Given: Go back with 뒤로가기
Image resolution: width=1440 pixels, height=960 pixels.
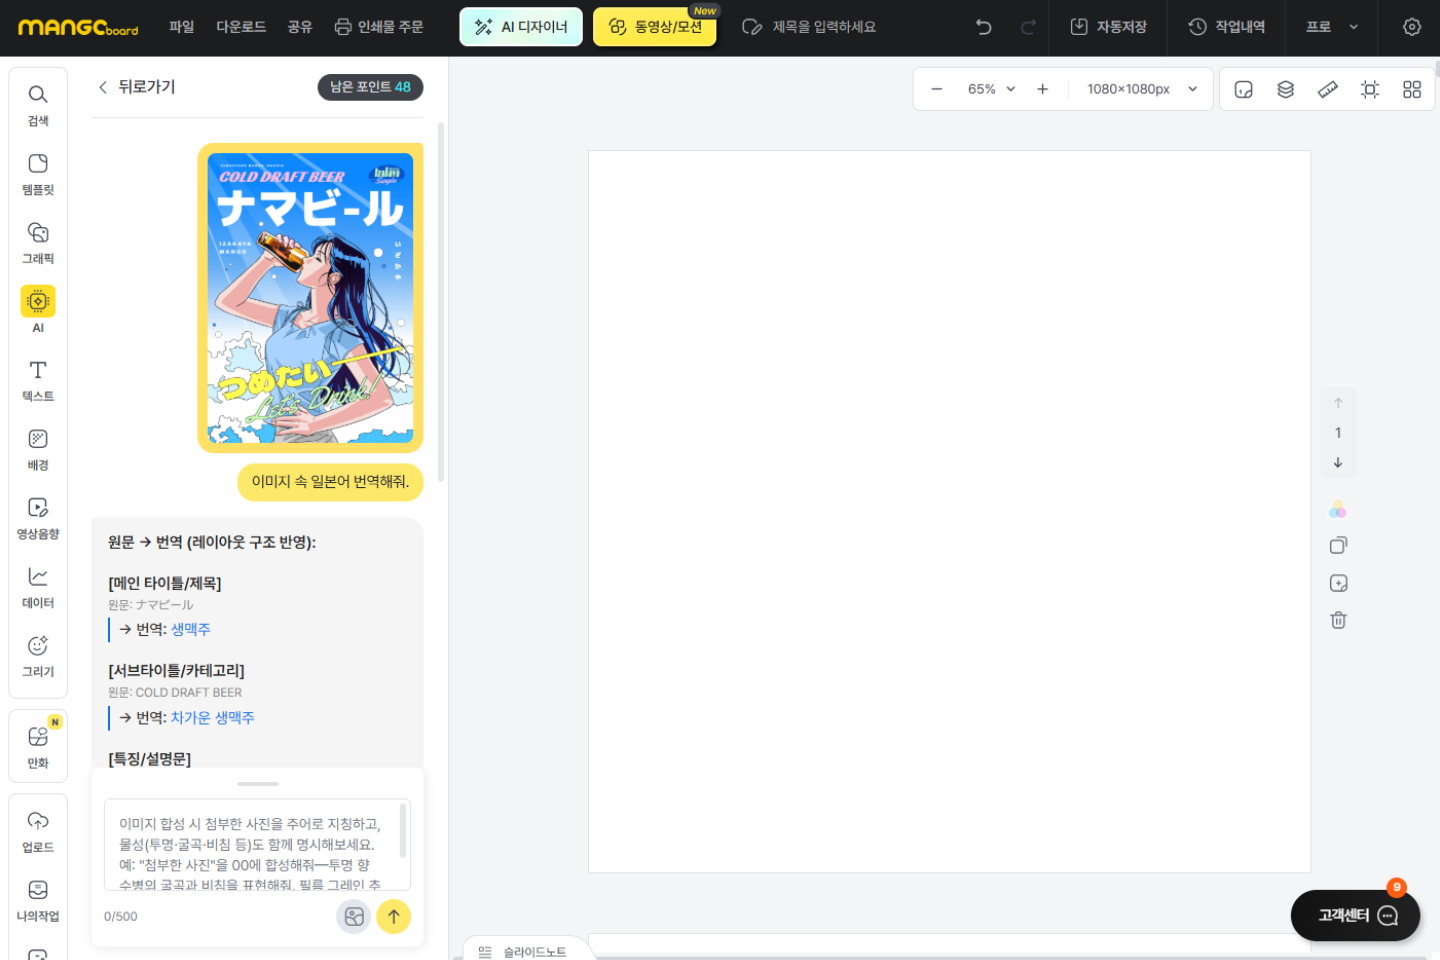Looking at the screenshot, I should tap(136, 87).
